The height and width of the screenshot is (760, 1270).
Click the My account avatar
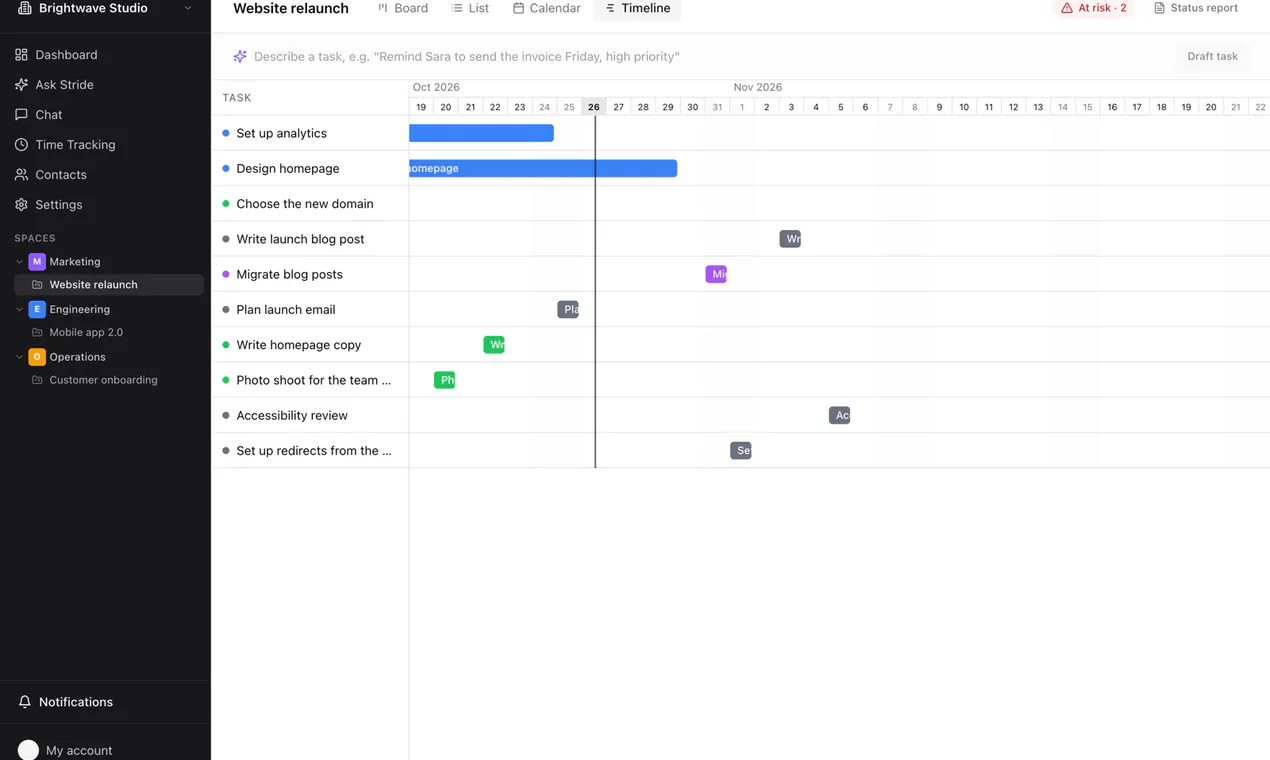click(x=28, y=750)
